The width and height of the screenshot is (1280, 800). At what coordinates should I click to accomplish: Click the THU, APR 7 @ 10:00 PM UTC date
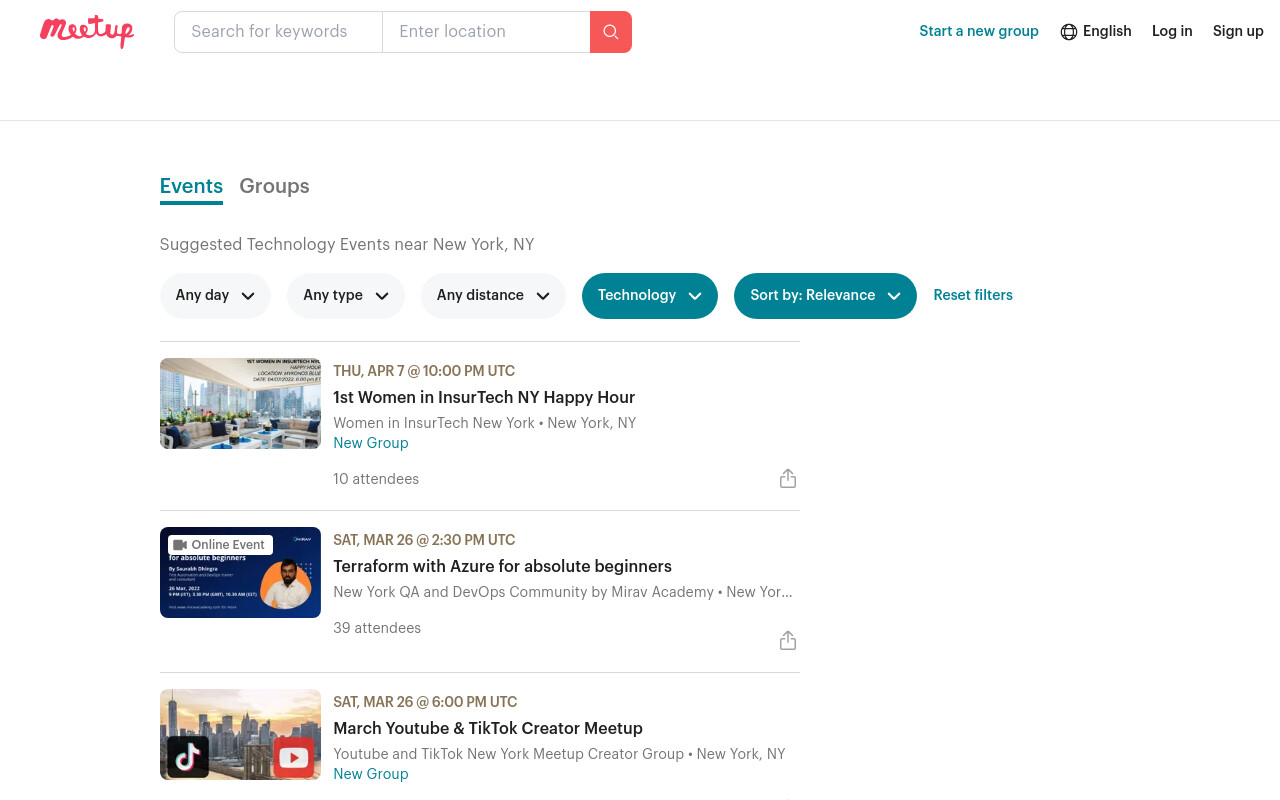point(424,371)
